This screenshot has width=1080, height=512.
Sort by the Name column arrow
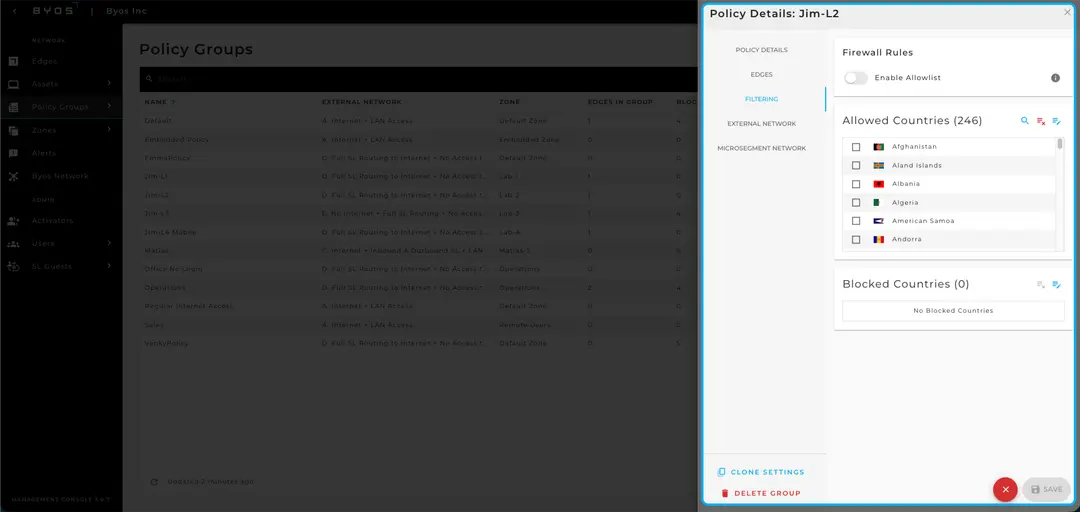point(173,102)
